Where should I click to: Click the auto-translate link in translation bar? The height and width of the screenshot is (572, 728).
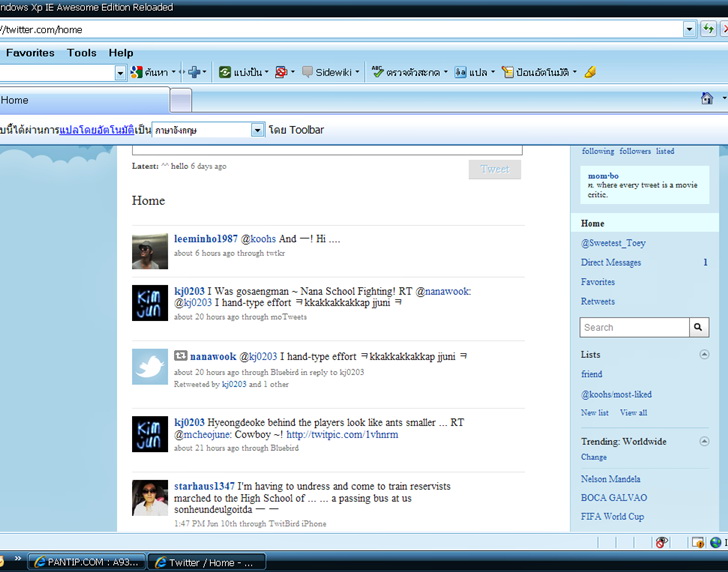[97, 130]
